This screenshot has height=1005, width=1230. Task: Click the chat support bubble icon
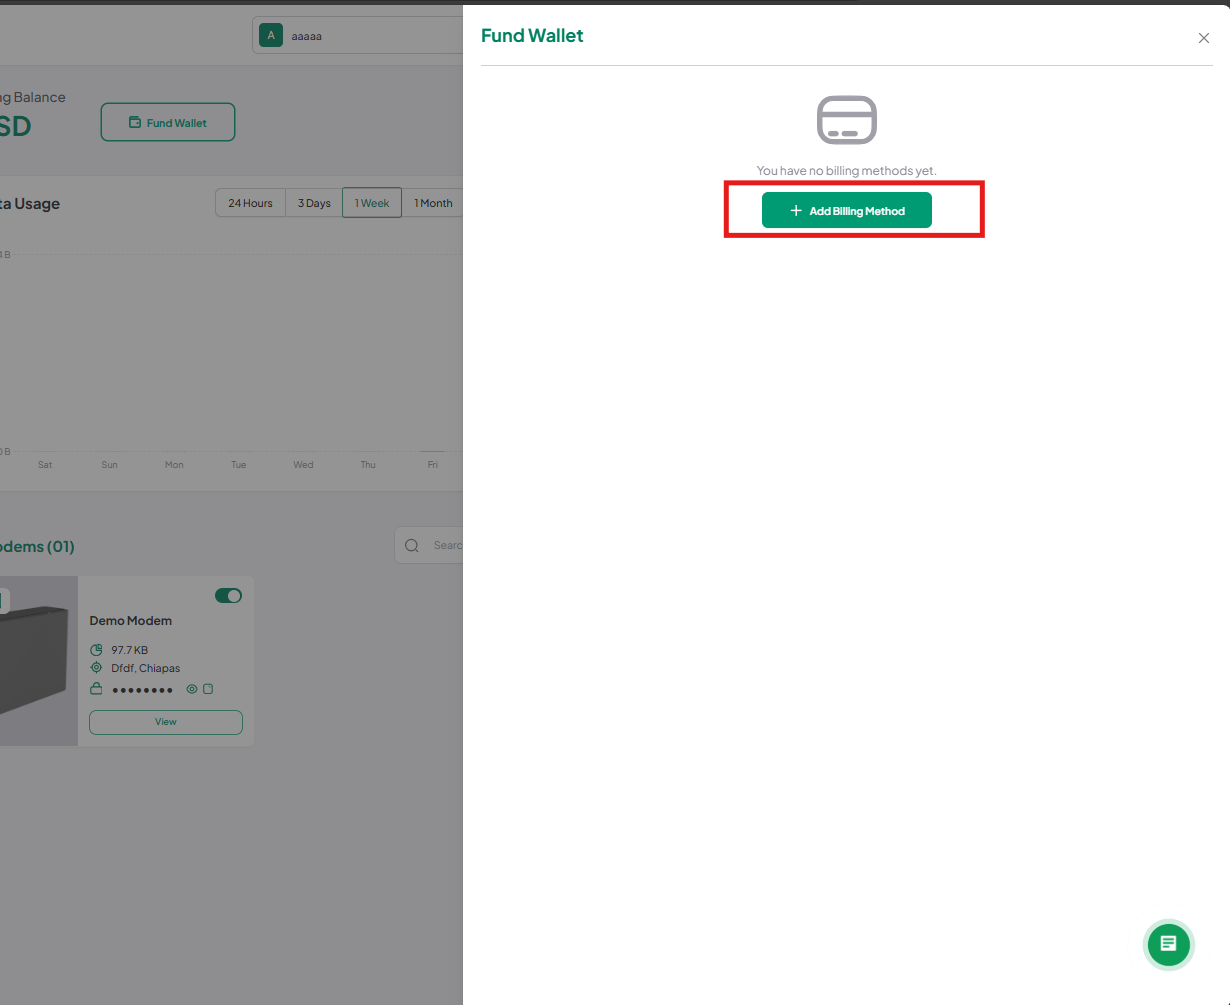click(x=1168, y=944)
